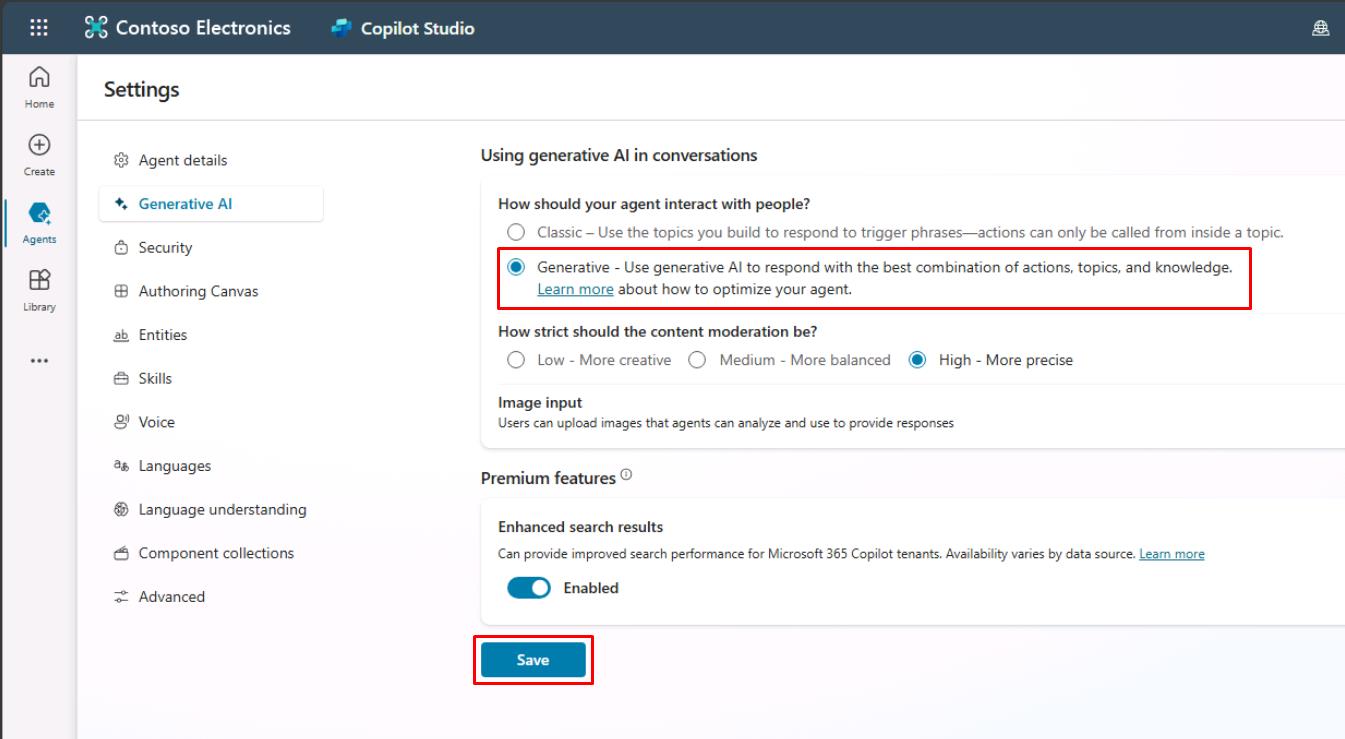Open Learn more link under Enhanced search
Viewport: 1345px width, 739px height.
pos(1172,554)
